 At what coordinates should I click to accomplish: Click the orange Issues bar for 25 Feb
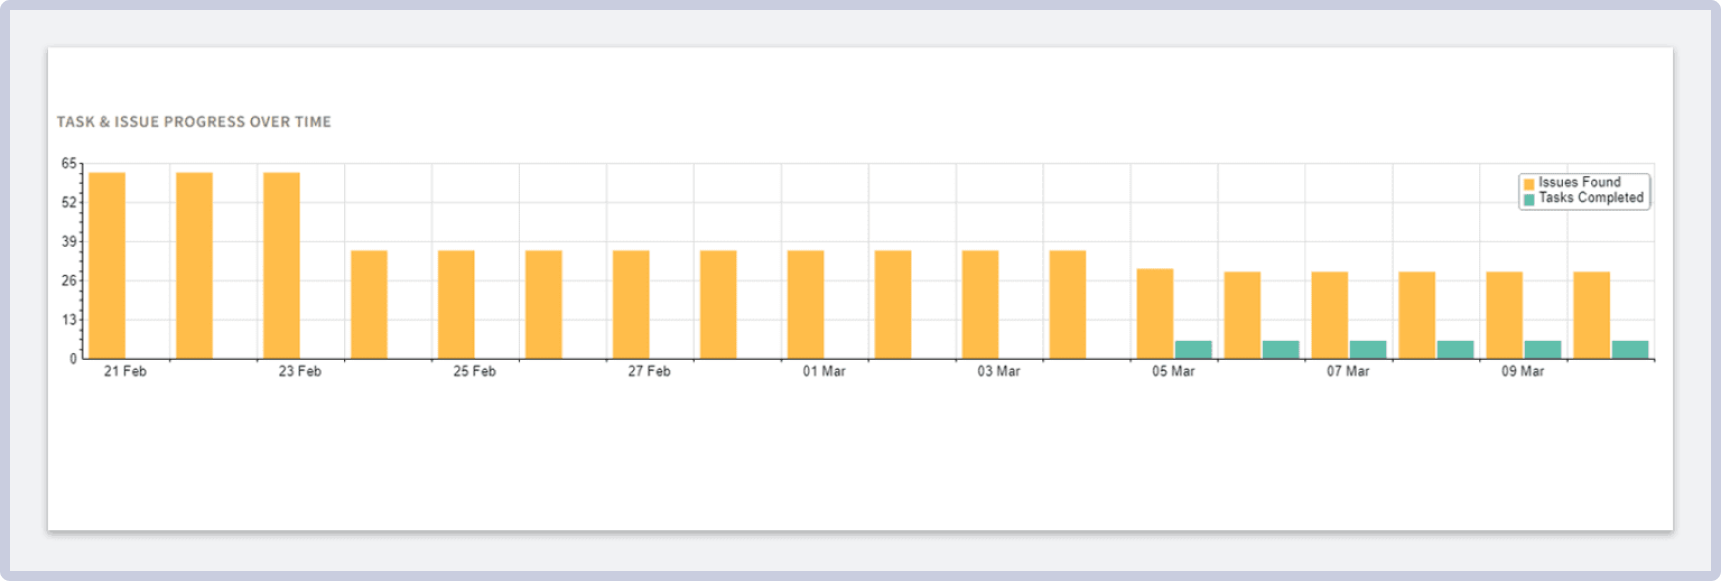pos(456,304)
